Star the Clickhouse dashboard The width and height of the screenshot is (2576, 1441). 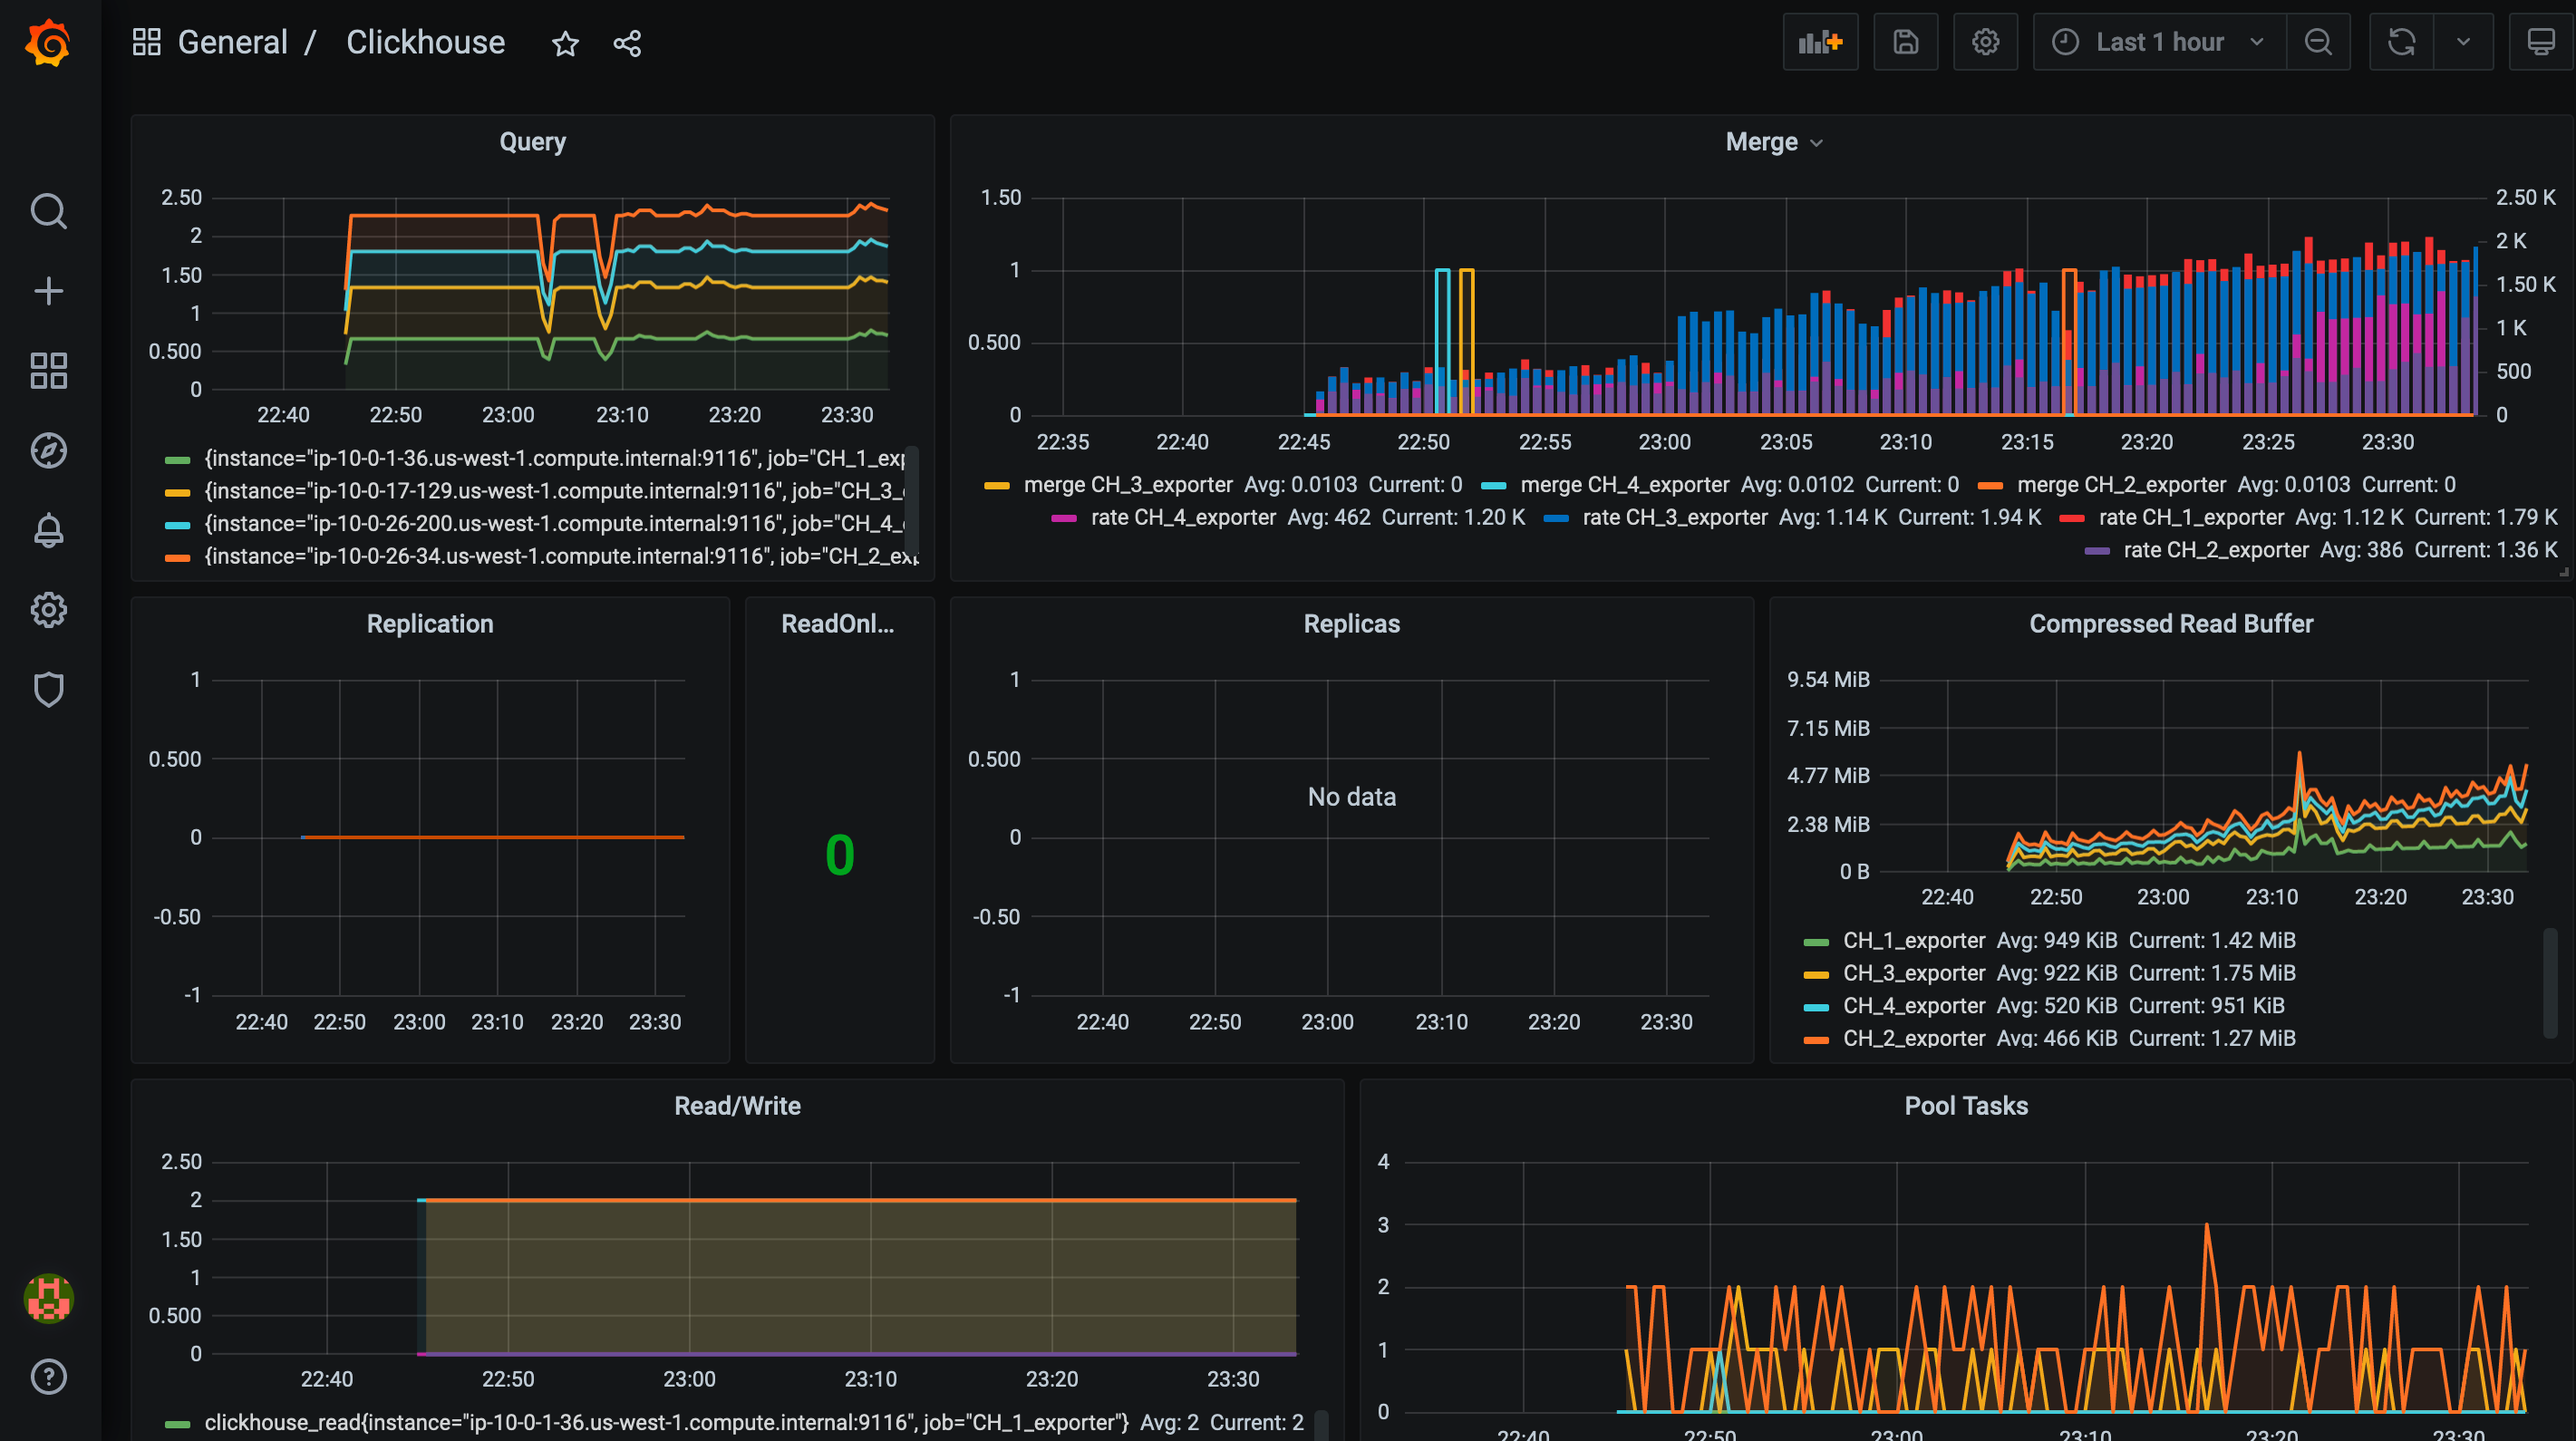pyautogui.click(x=565, y=43)
